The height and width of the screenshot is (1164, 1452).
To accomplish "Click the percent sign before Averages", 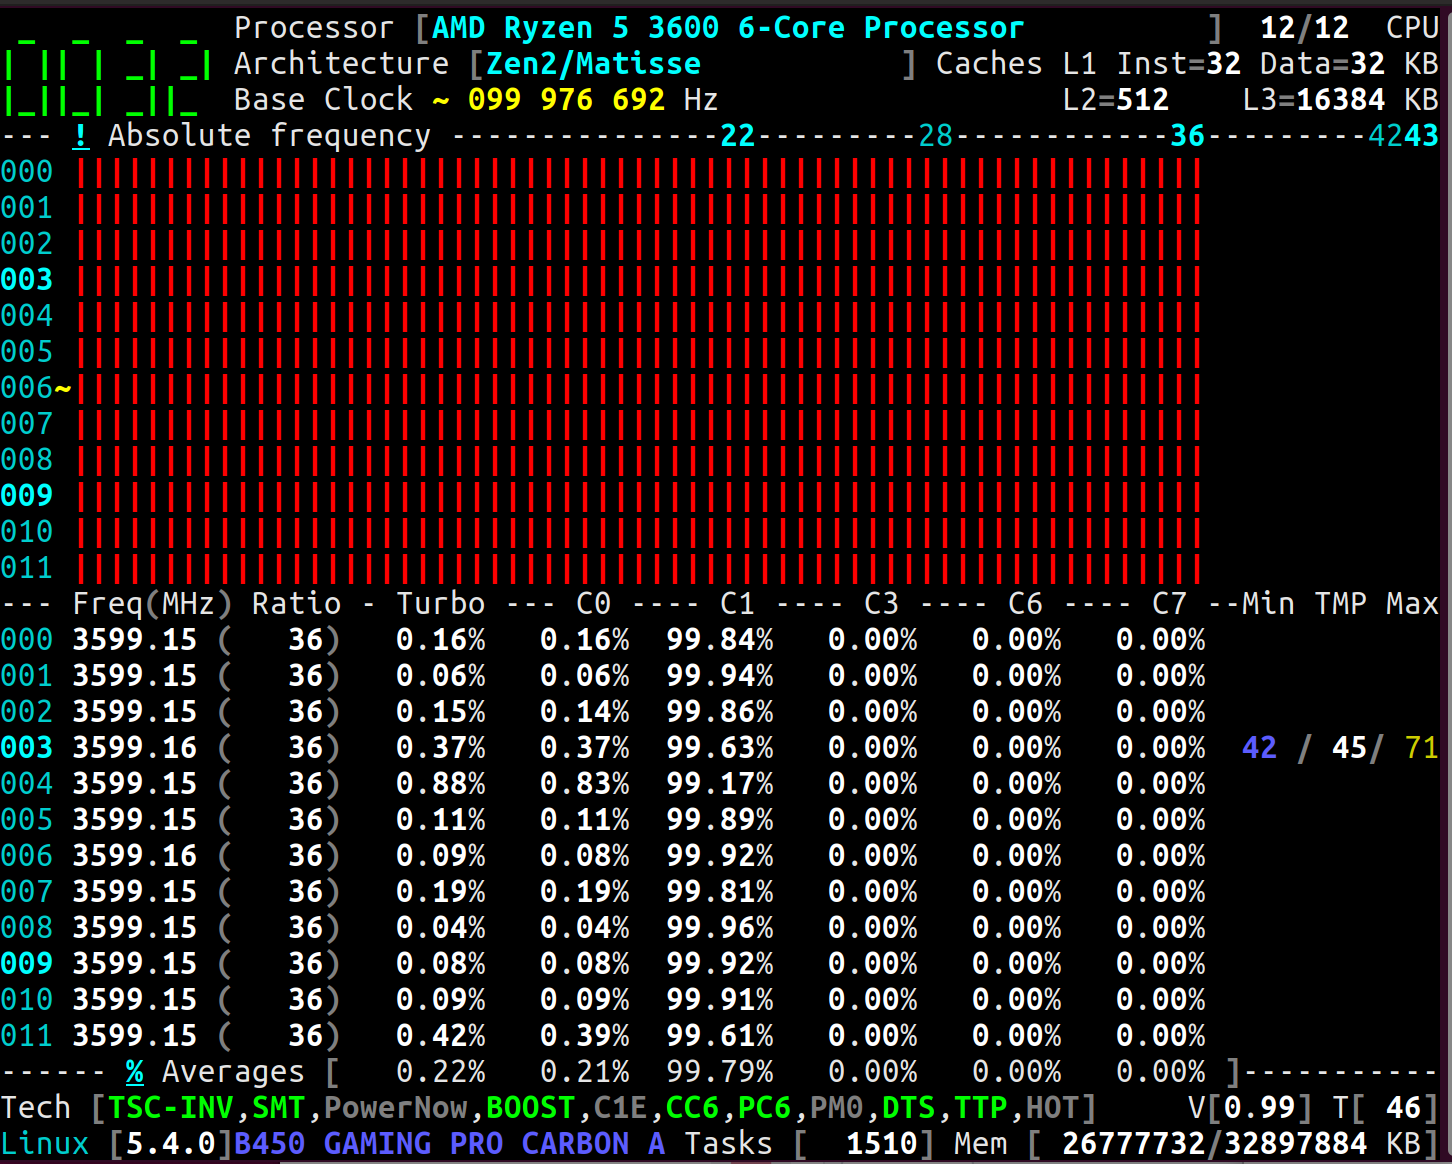I will [x=135, y=1072].
